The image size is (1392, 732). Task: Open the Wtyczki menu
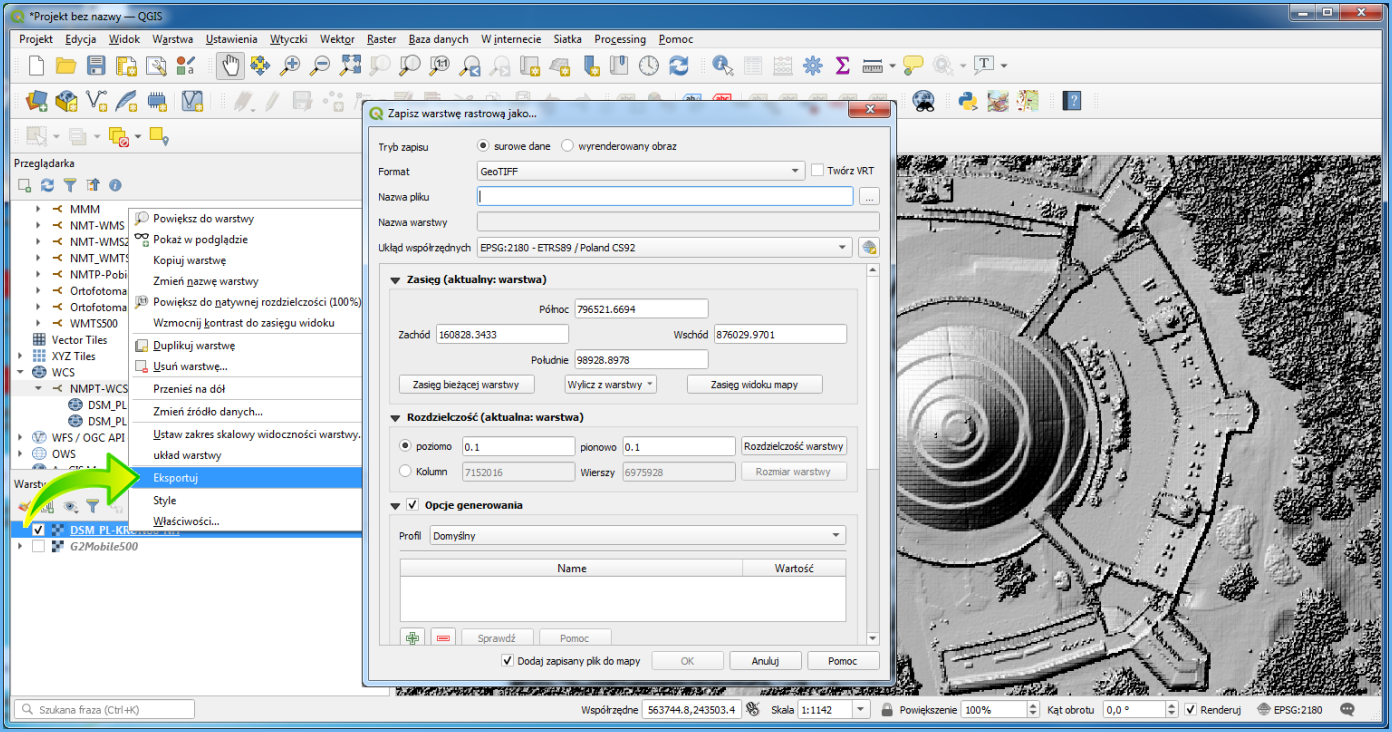pos(289,39)
